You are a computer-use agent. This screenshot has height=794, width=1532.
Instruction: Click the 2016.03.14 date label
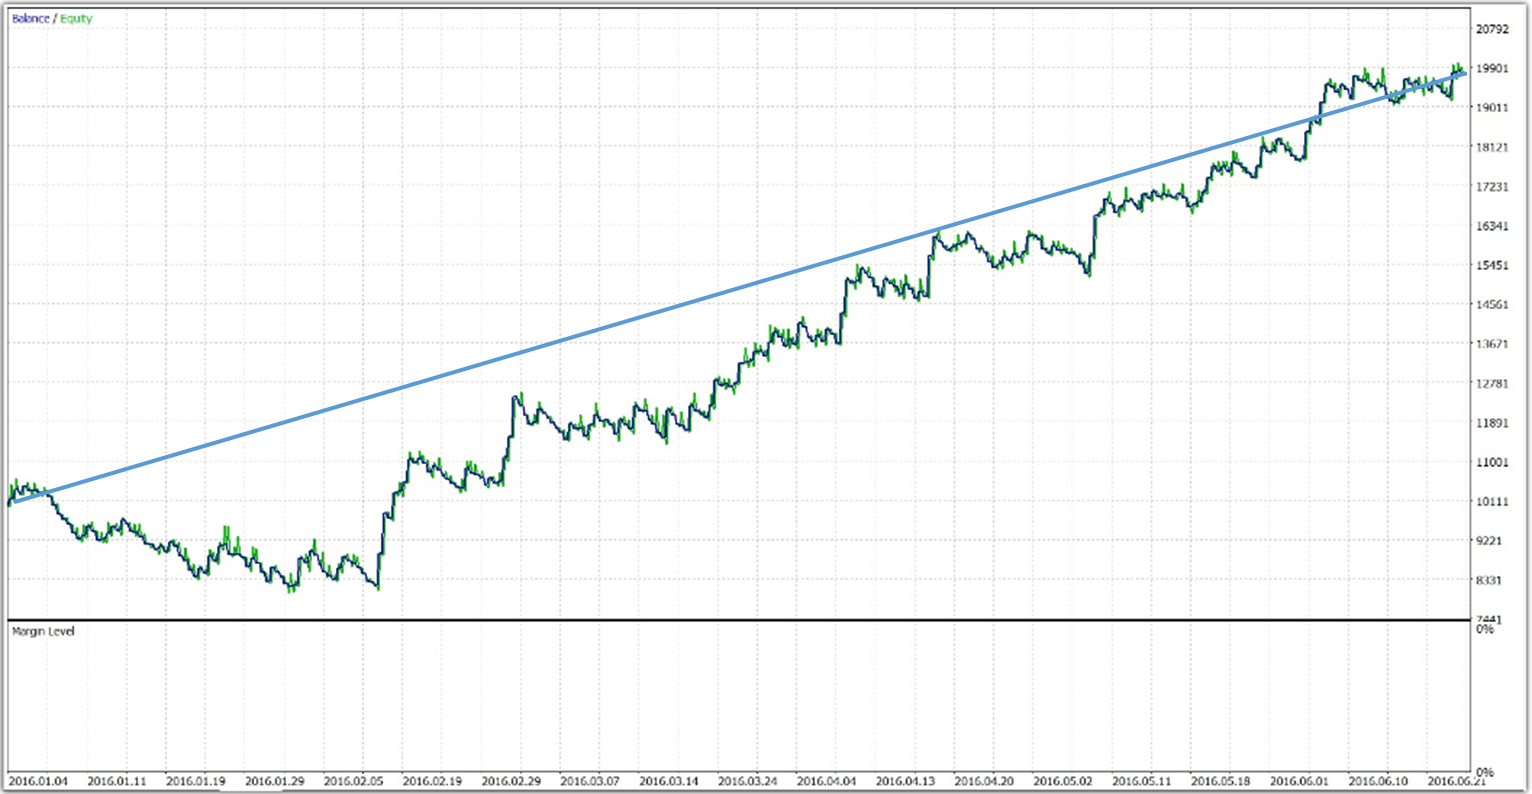[667, 781]
